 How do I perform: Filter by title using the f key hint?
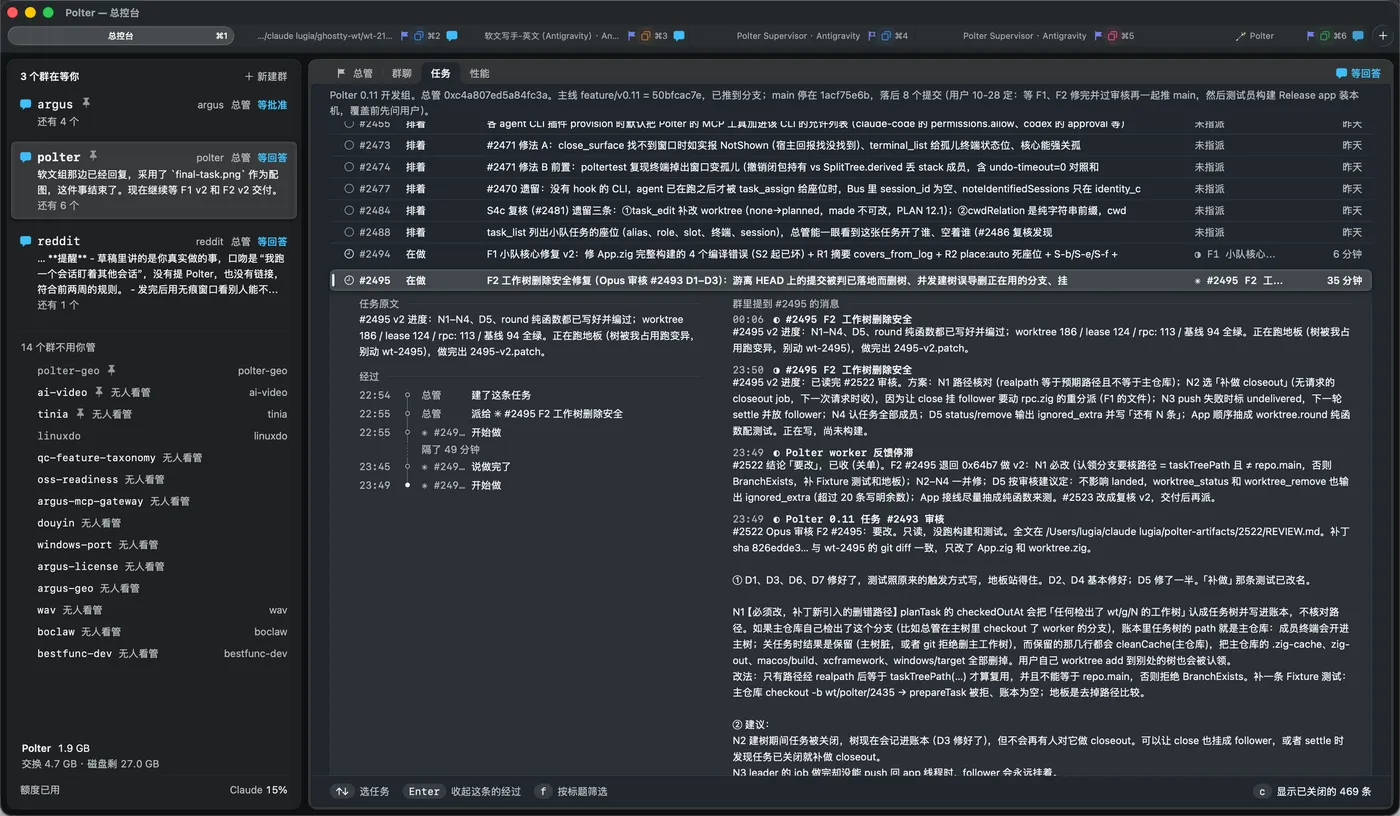click(571, 791)
